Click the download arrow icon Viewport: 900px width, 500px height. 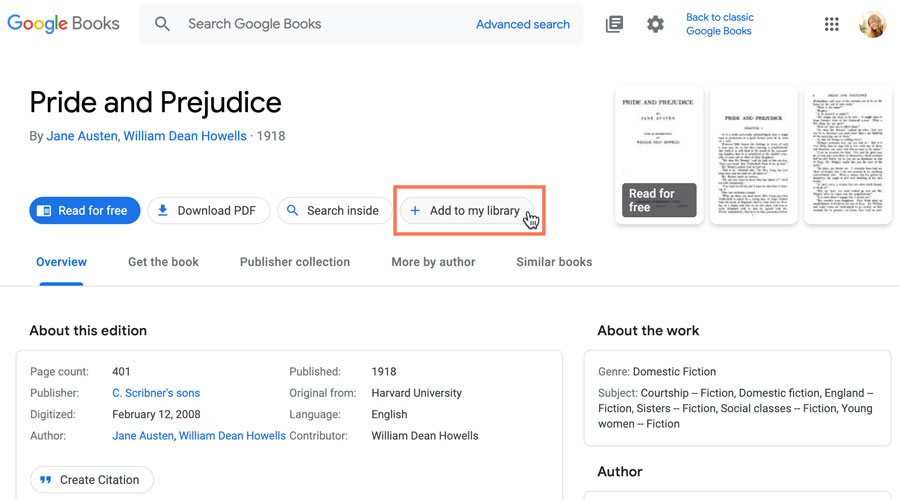pos(163,210)
